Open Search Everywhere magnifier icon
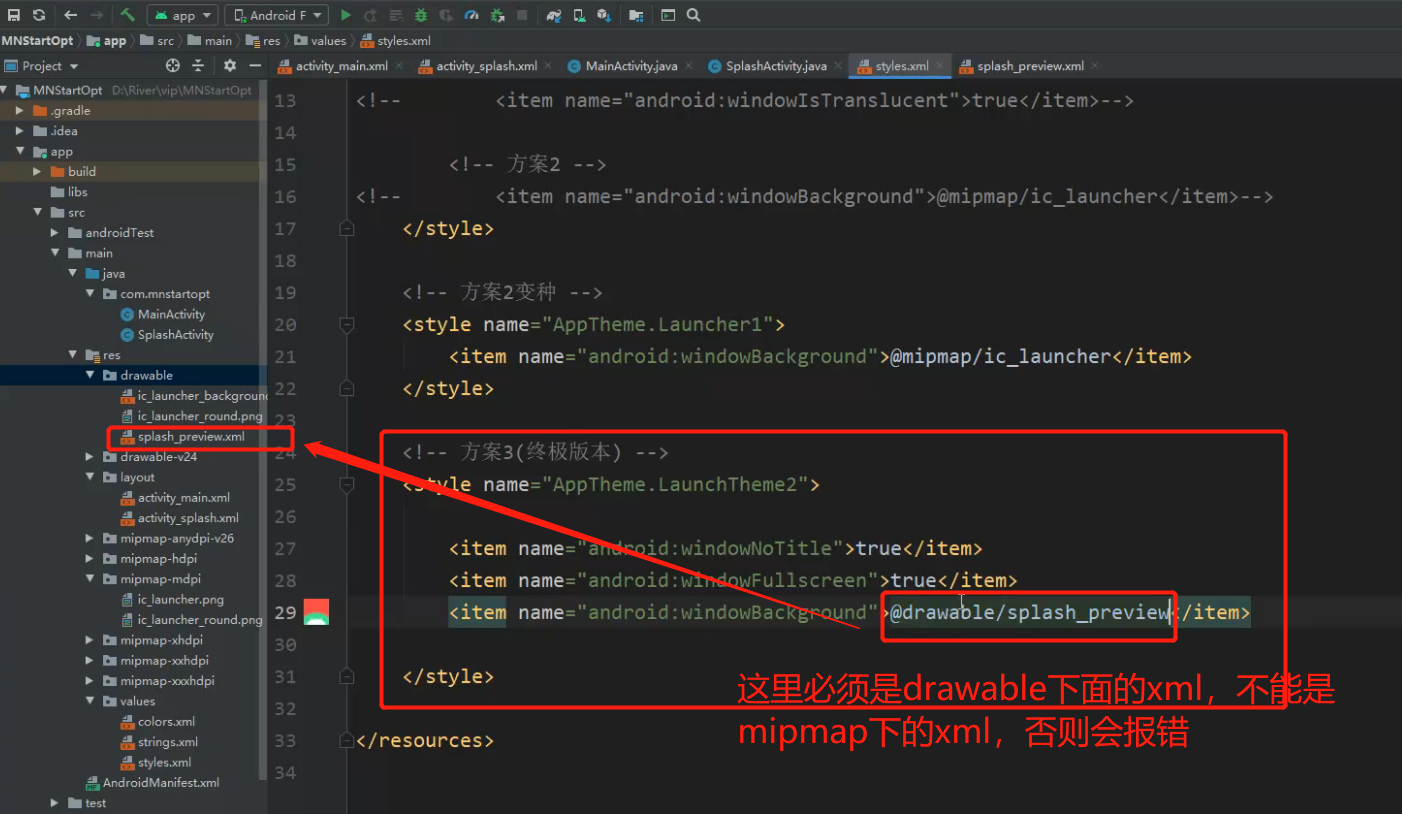The width and height of the screenshot is (1402, 814). (694, 15)
